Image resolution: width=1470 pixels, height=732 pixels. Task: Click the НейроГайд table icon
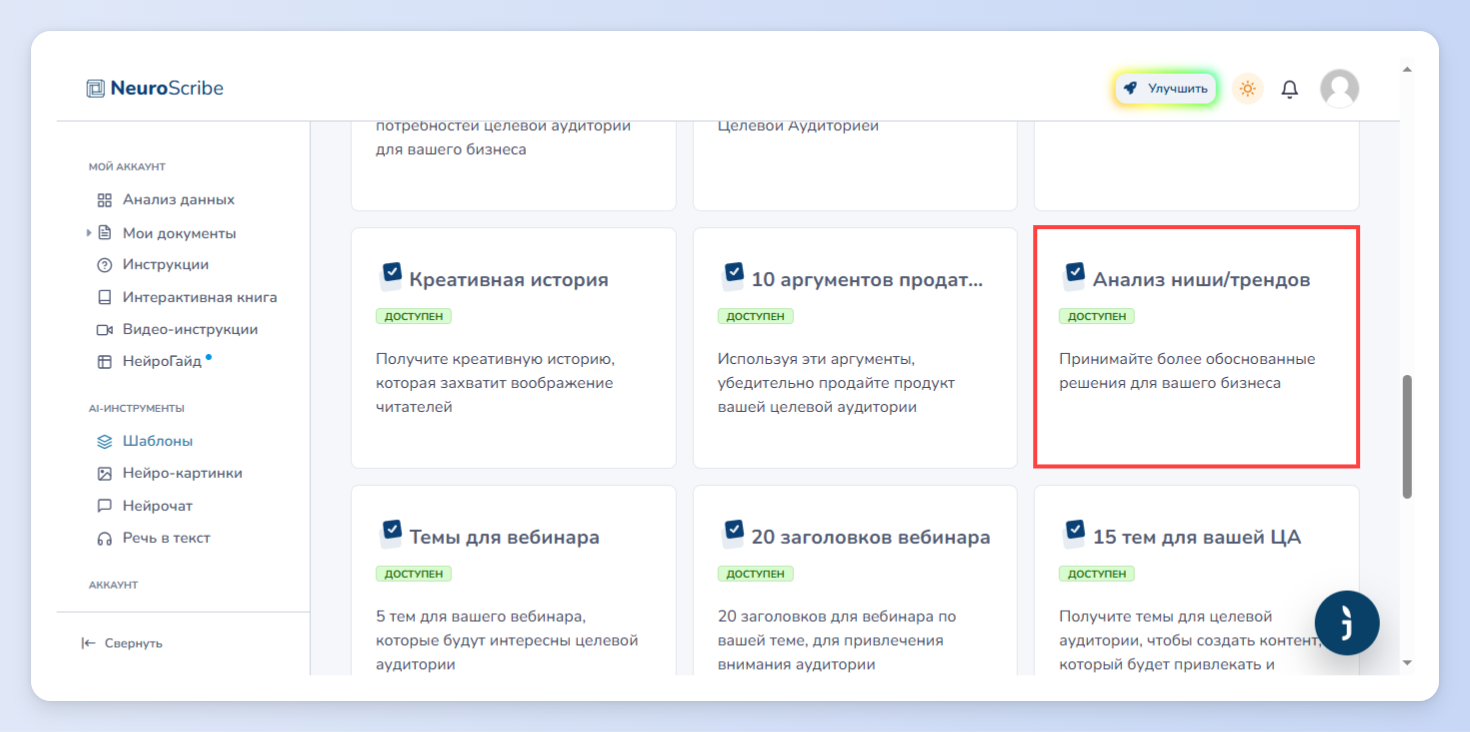click(104, 362)
